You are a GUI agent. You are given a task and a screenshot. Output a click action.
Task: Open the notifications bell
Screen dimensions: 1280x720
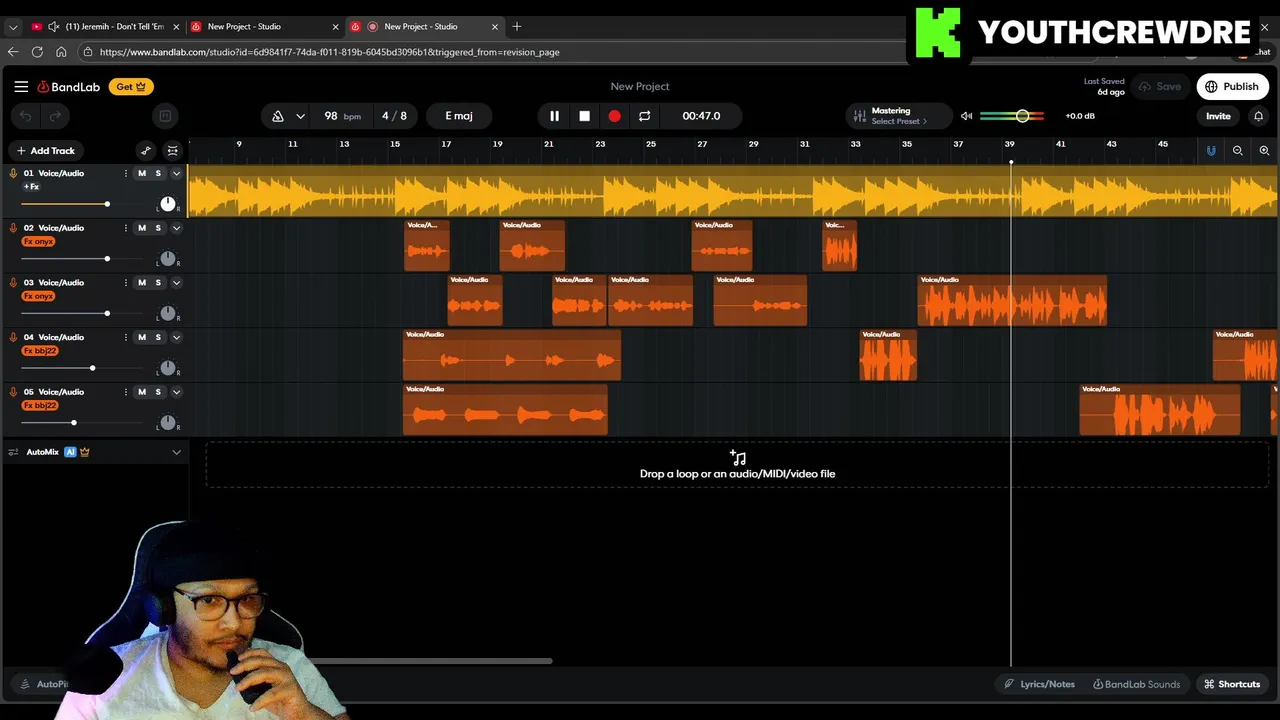[1258, 116]
